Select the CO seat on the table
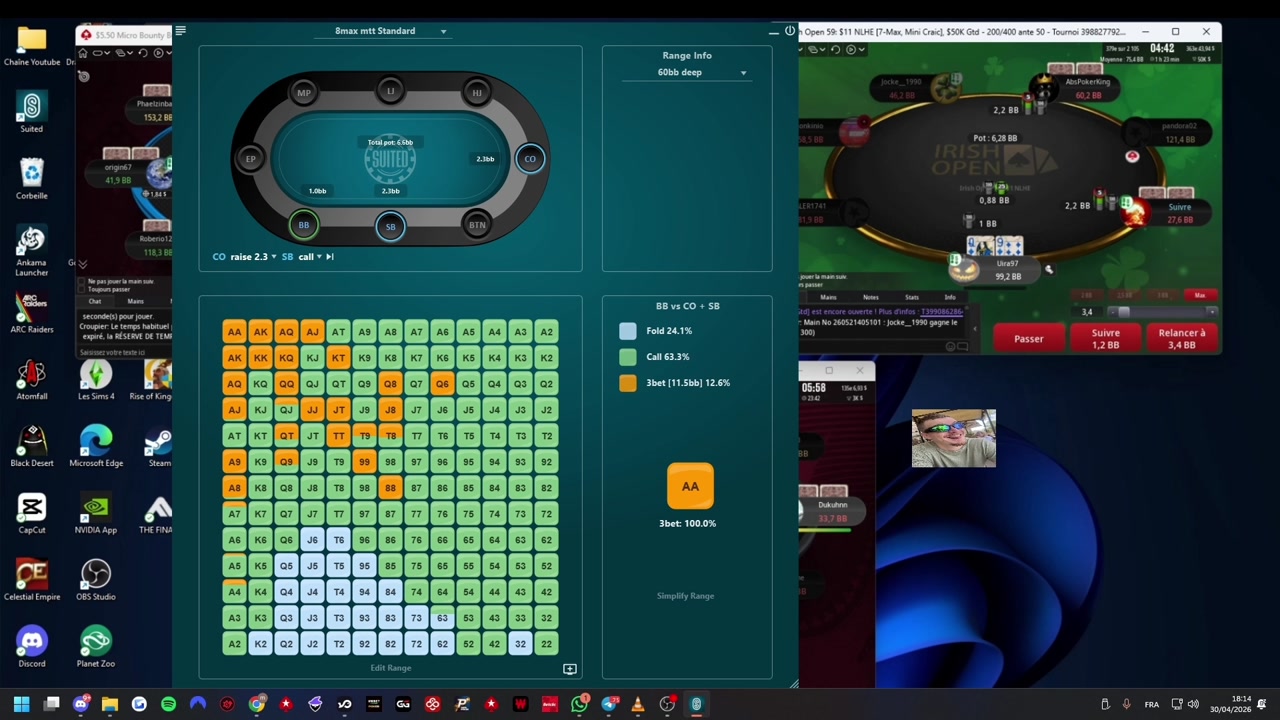The width and height of the screenshot is (1280, 720). pos(530,159)
